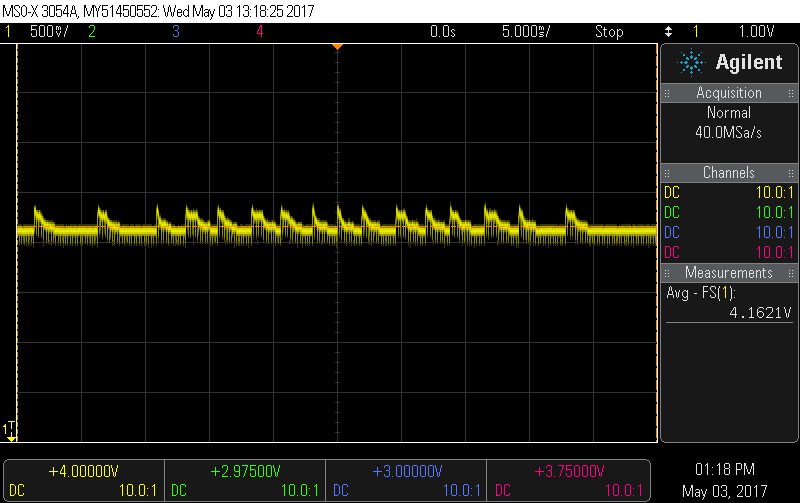Screen dimensions: 800x503
Task: Toggle channel 2 label in top bar
Action: pyautogui.click(x=92, y=32)
